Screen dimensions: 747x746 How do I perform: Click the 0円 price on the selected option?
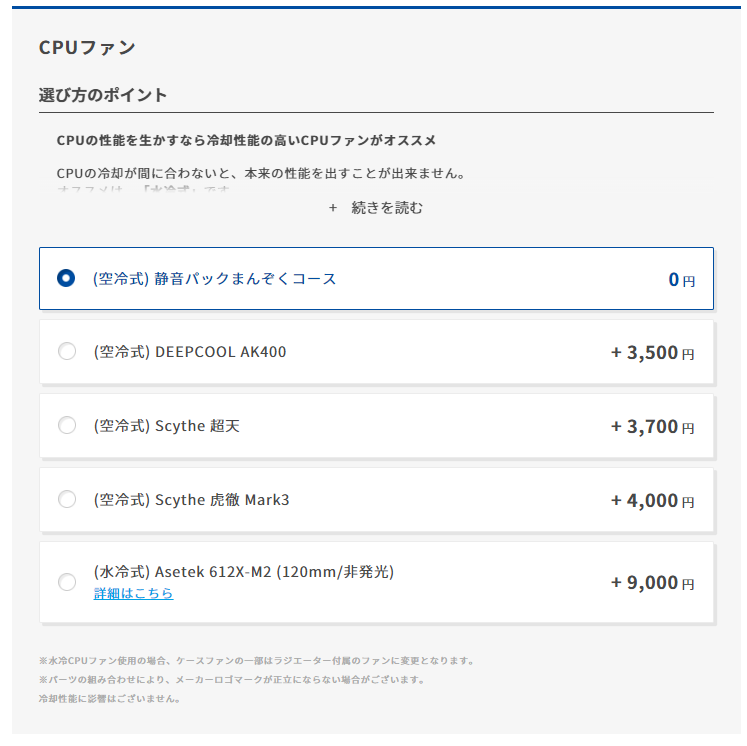(x=681, y=280)
